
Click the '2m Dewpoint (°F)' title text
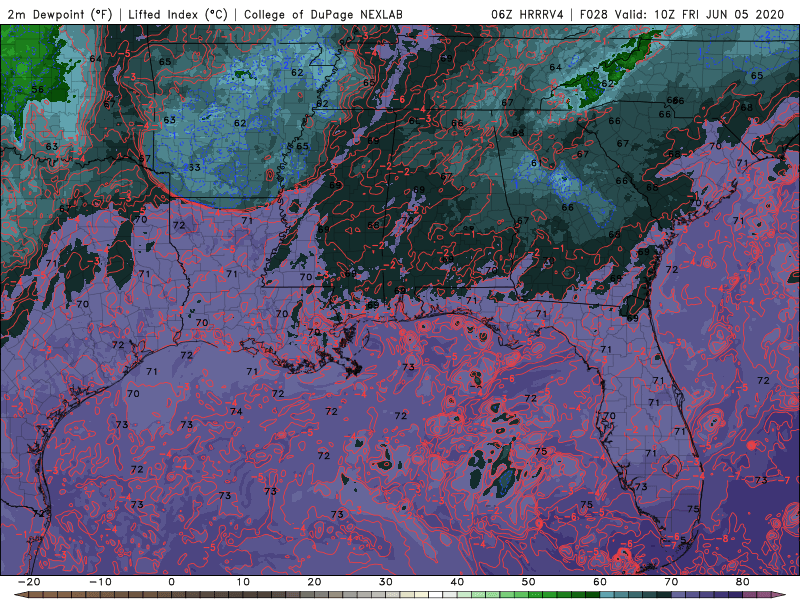coord(60,15)
